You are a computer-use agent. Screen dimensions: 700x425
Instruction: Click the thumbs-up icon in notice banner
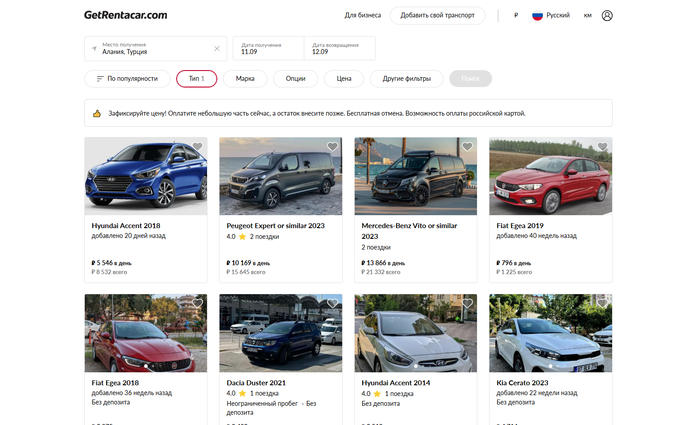[97, 113]
